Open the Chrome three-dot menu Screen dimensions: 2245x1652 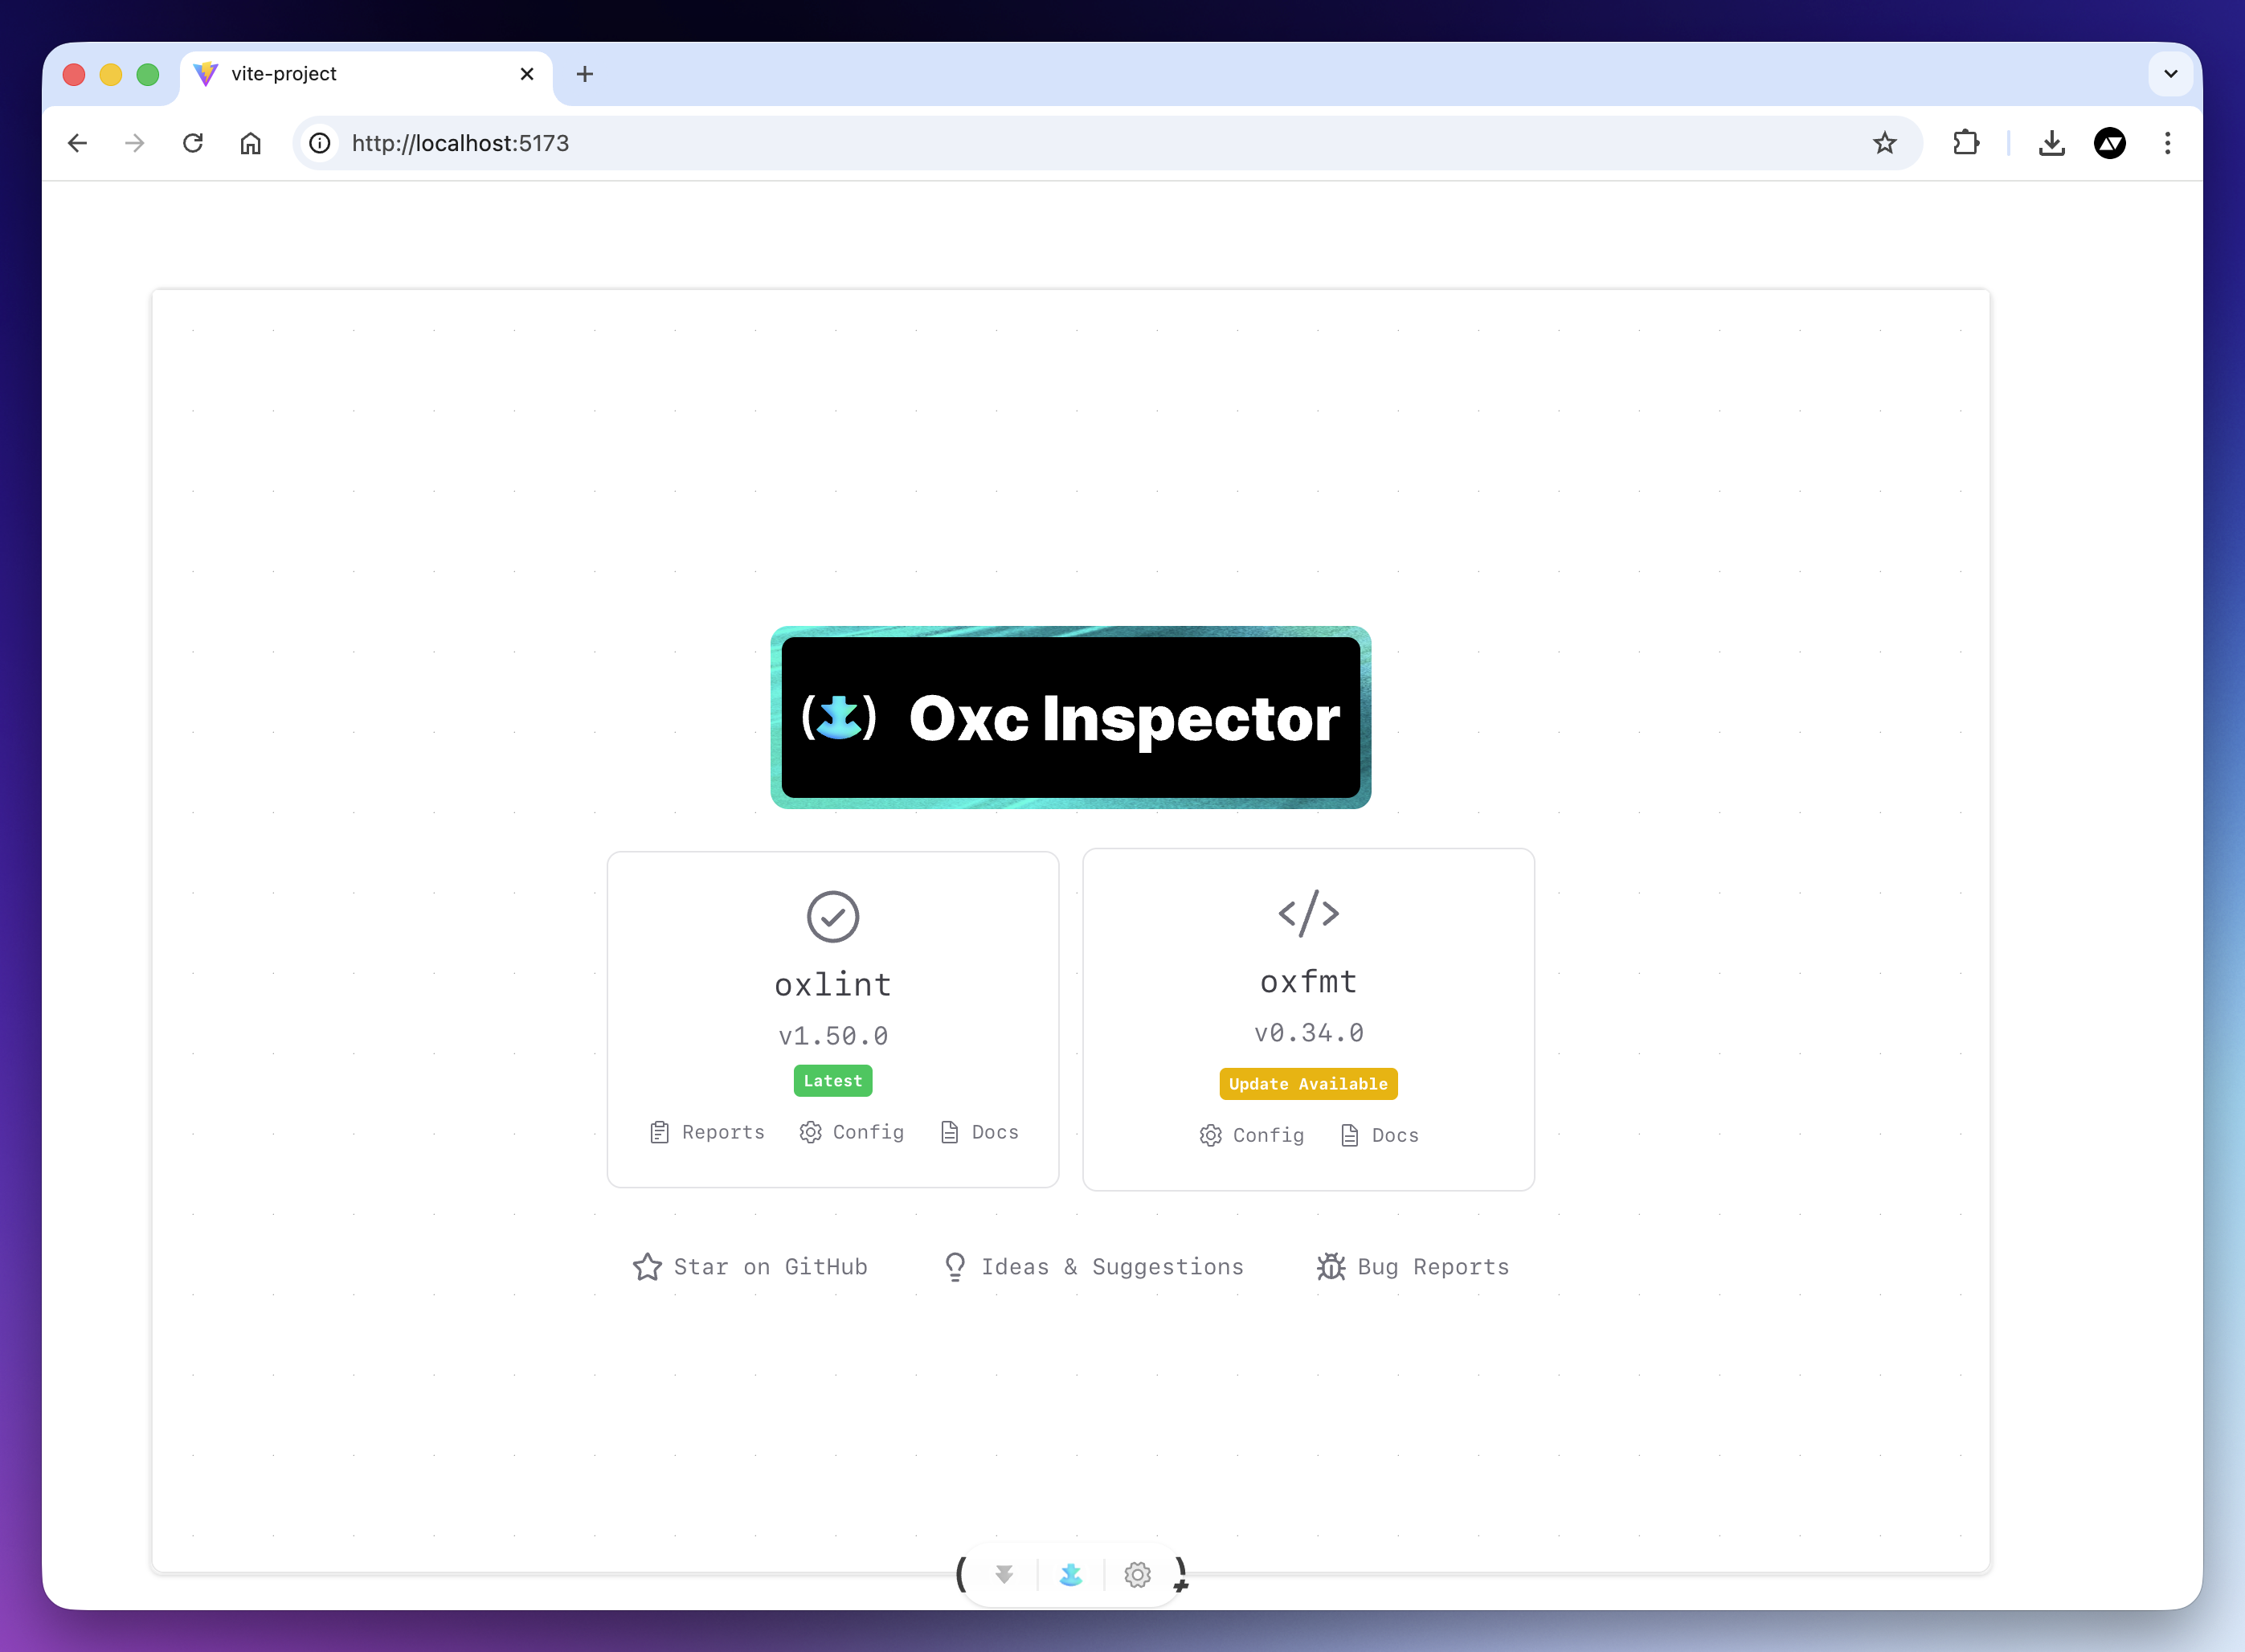pos(2167,143)
